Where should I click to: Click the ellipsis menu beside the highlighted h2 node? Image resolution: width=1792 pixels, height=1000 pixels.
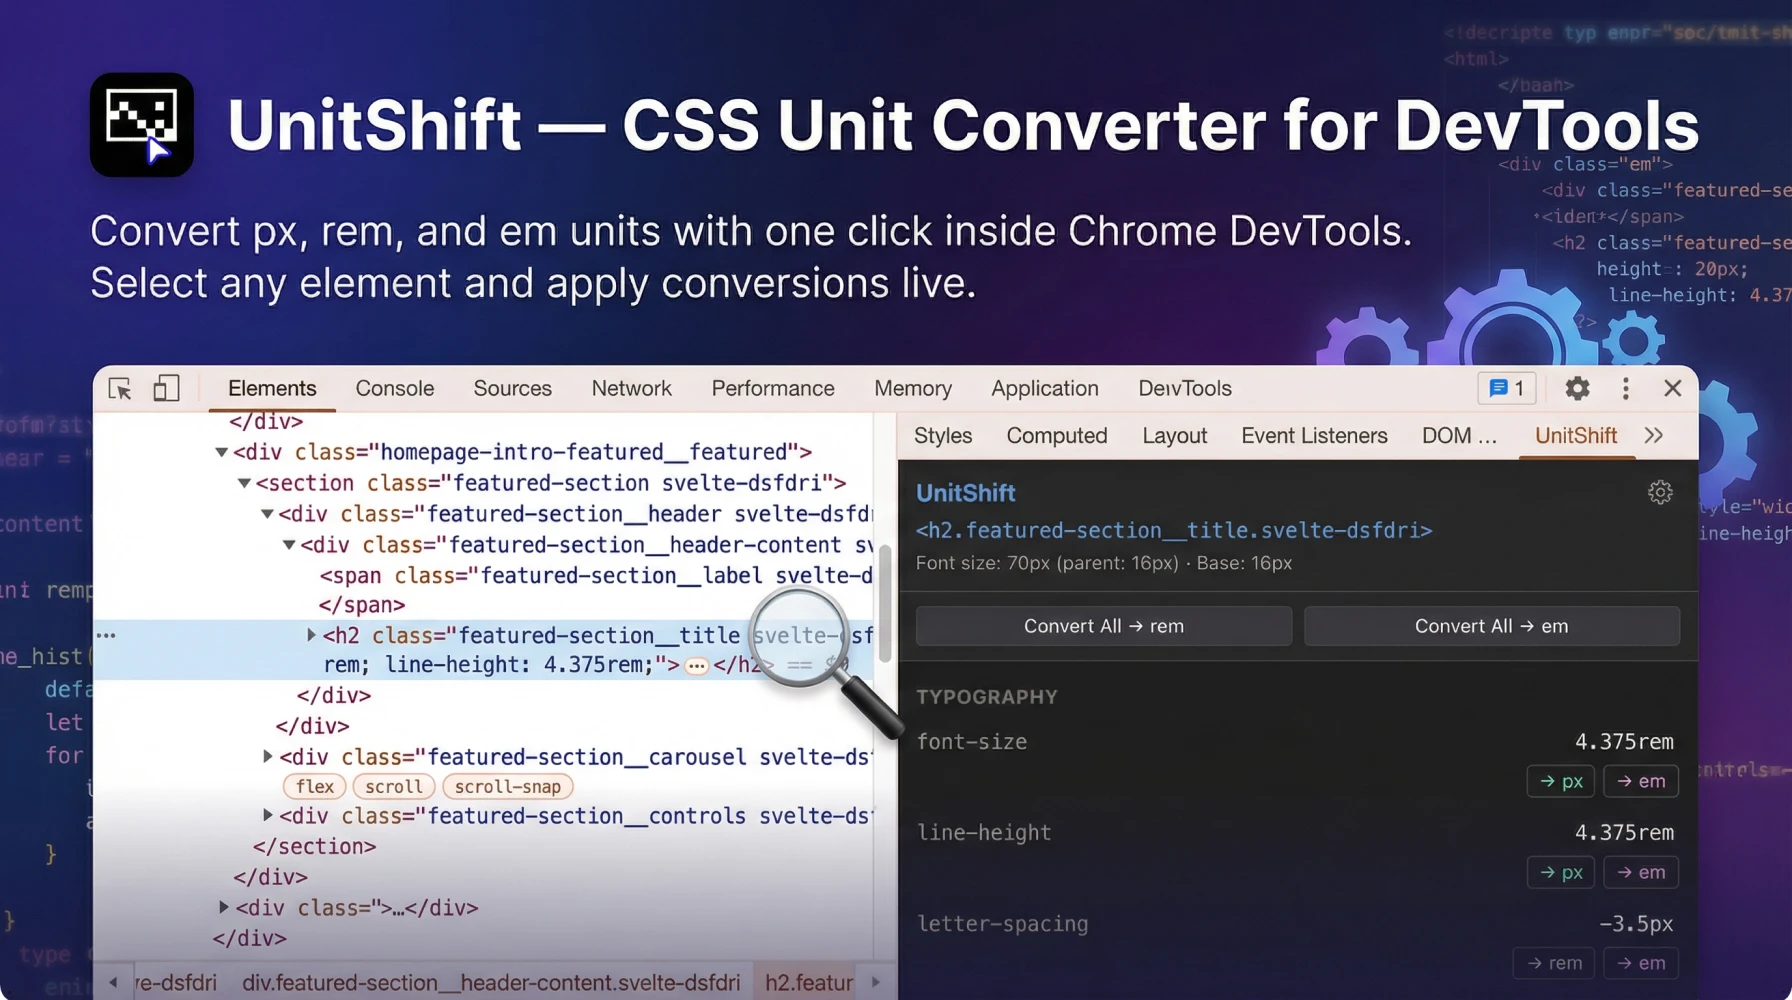tap(696, 665)
